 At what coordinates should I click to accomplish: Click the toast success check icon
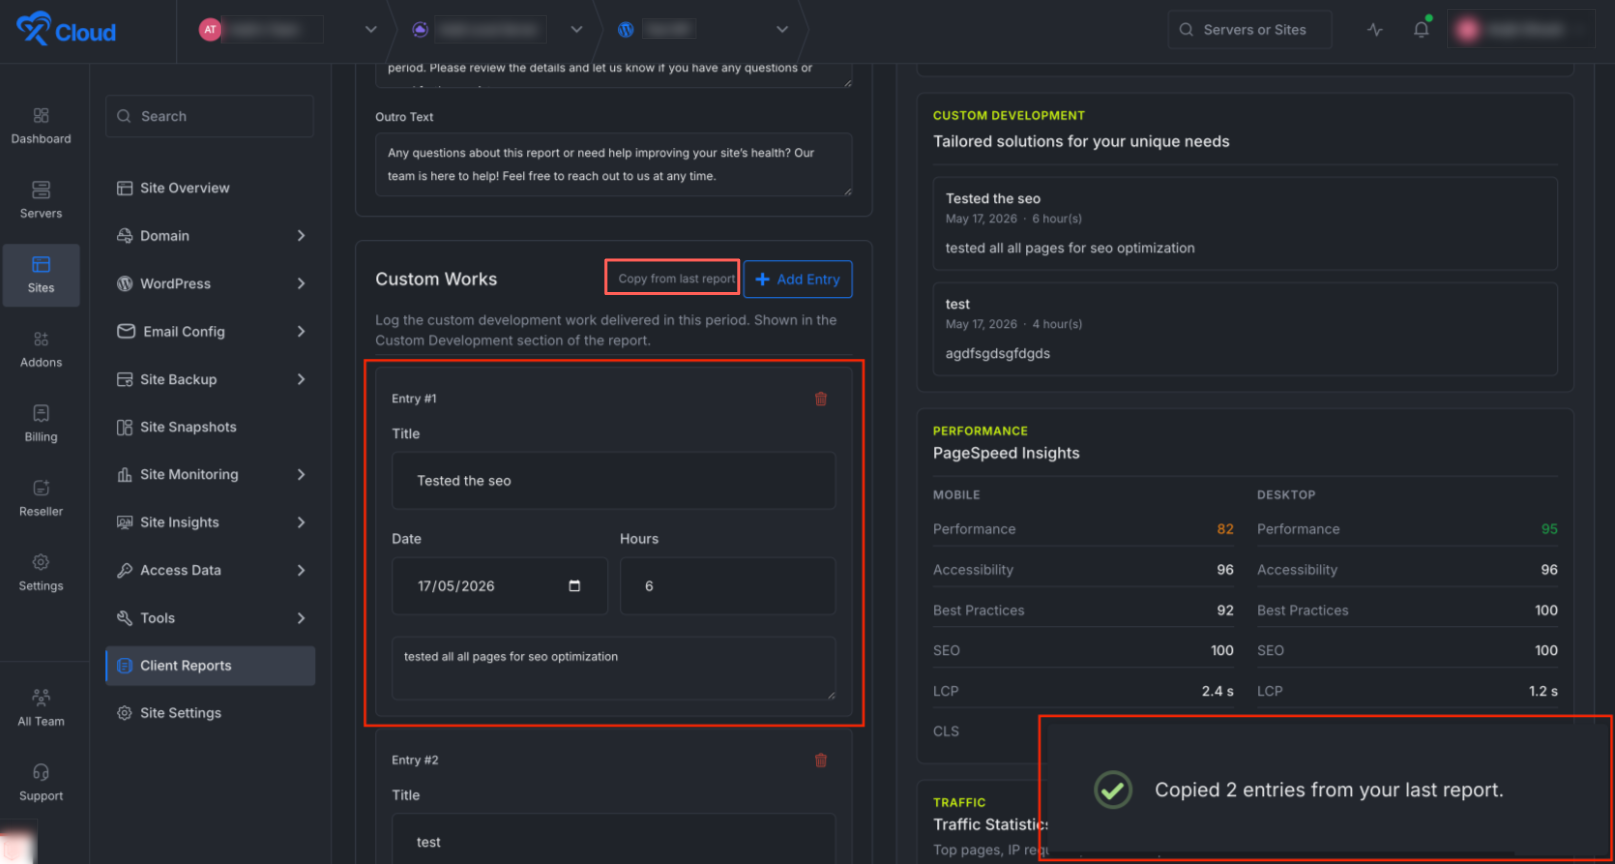pyautogui.click(x=1113, y=790)
